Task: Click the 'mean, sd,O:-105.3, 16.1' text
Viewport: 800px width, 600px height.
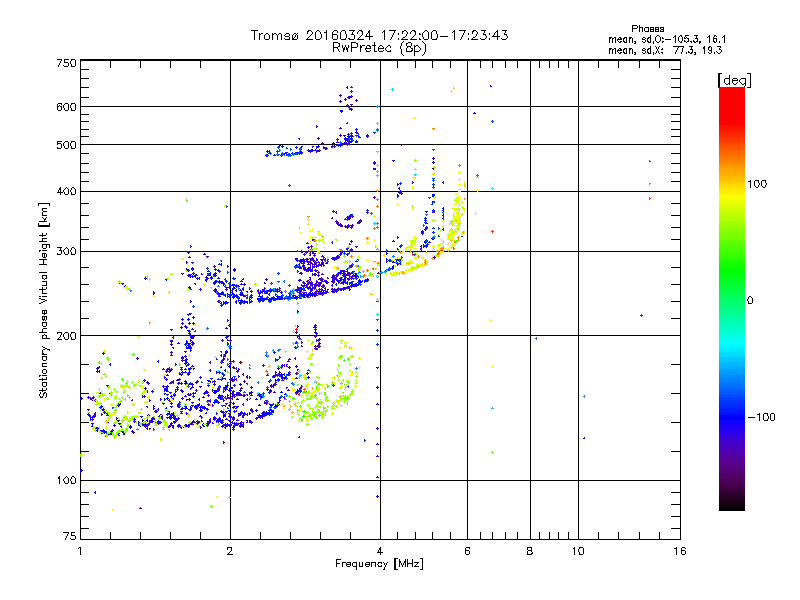Action: point(667,40)
